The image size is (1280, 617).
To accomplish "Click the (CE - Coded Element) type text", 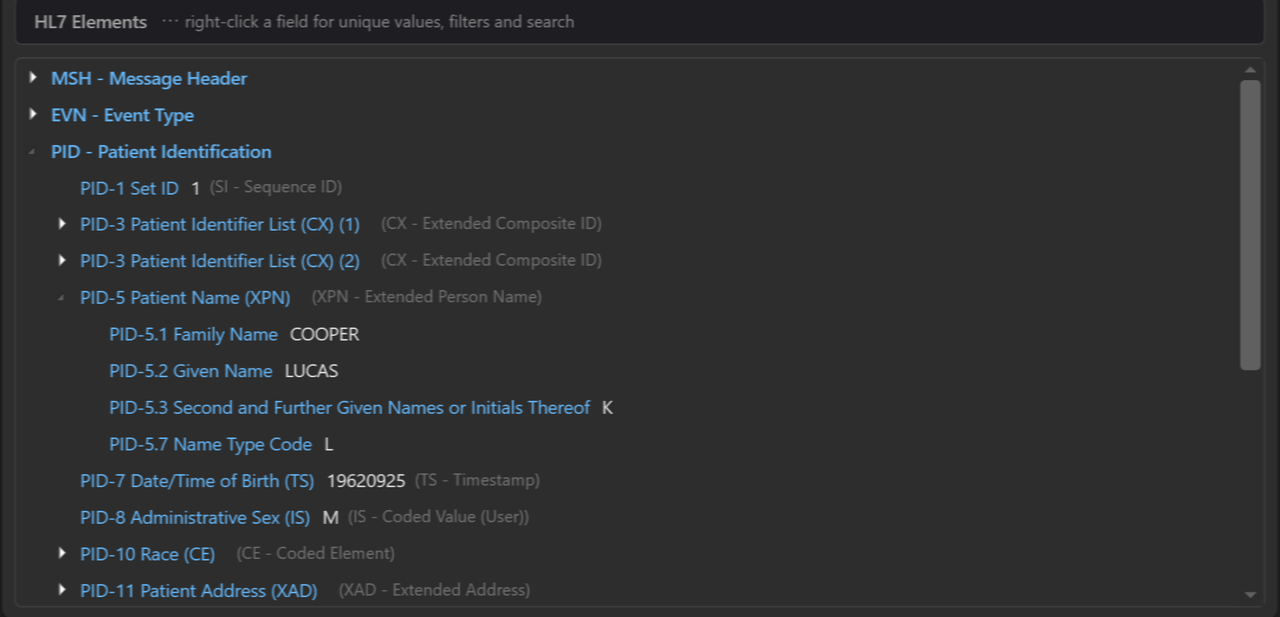I will coord(316,553).
